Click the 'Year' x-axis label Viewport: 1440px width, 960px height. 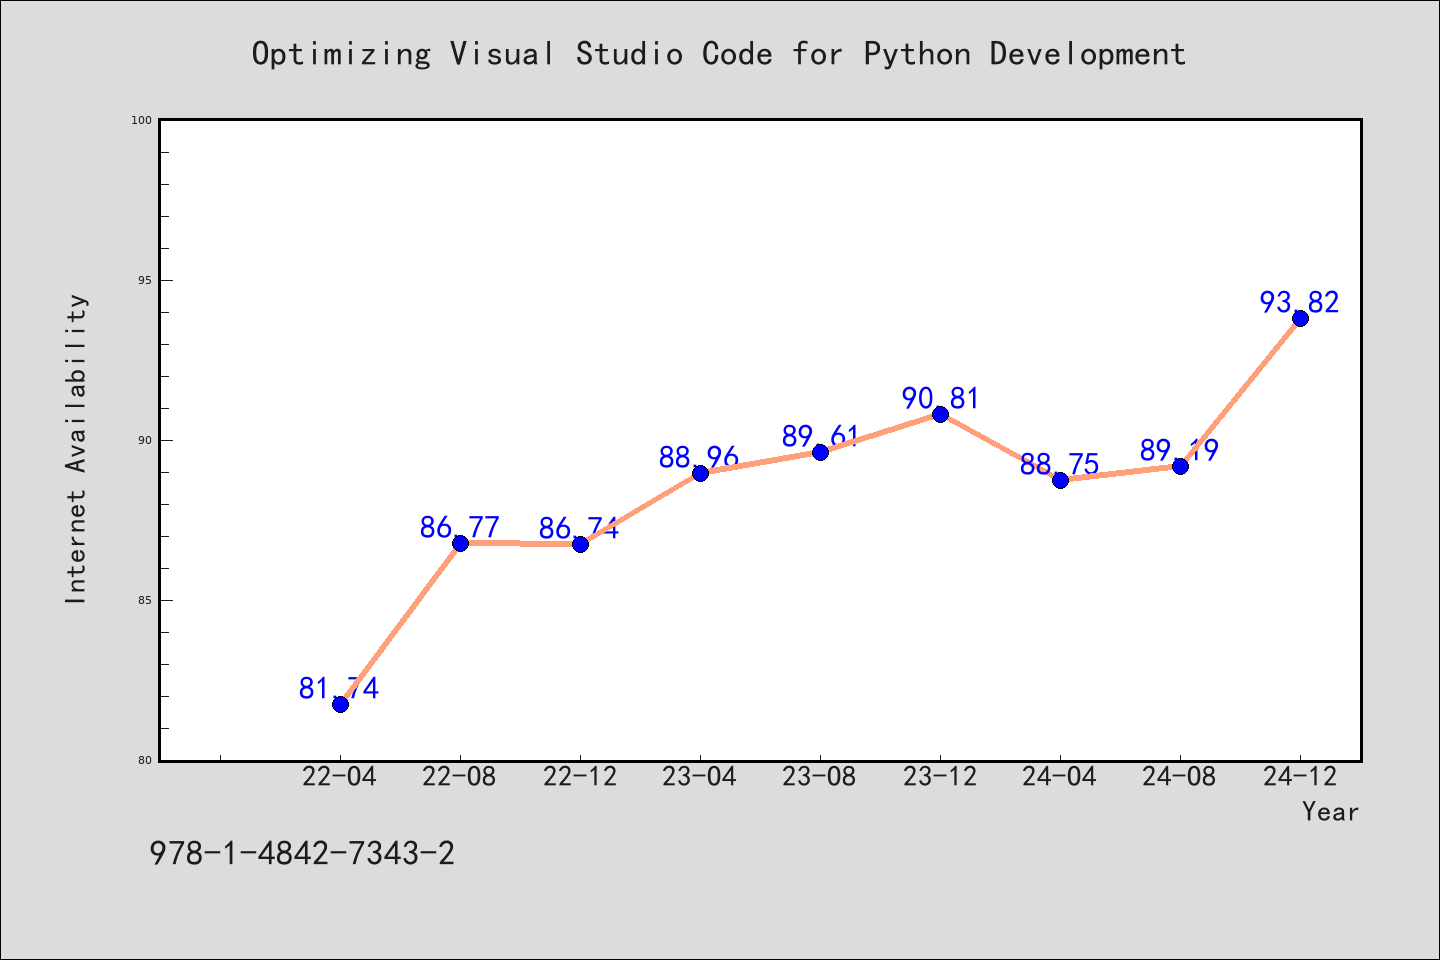1330,812
